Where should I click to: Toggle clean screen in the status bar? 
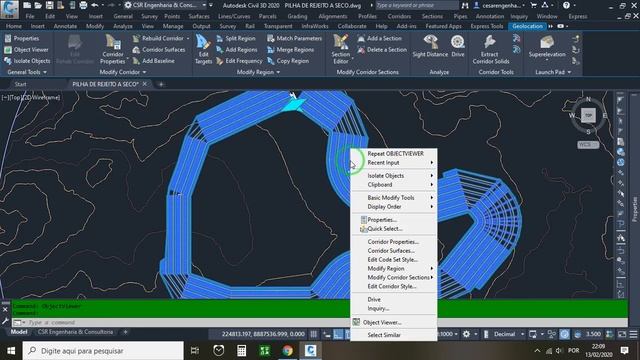(622, 334)
